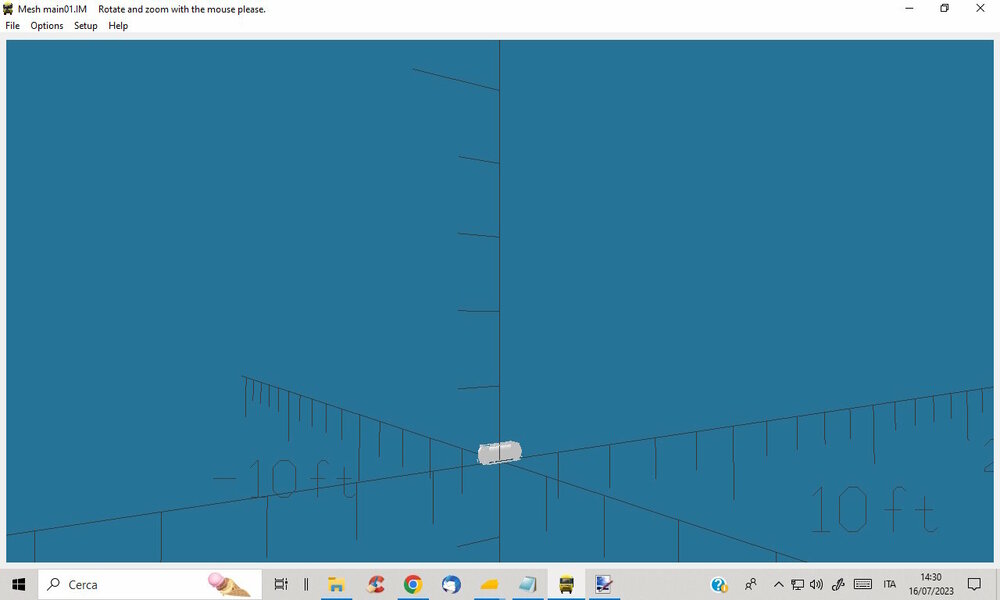Click the Cerca search box
The image size is (1000, 600).
[150, 584]
